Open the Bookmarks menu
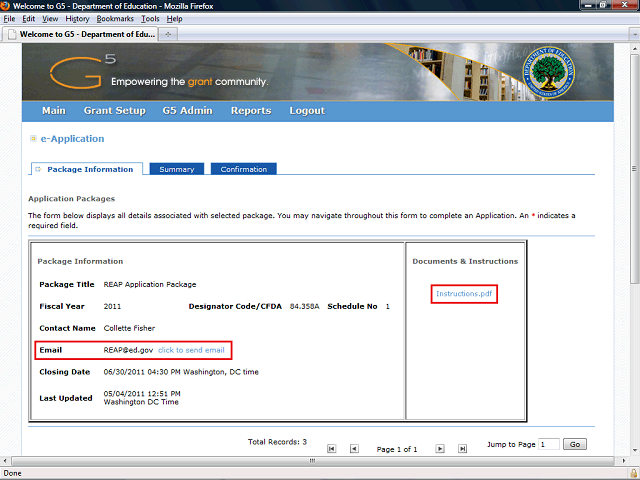The height and width of the screenshot is (480, 640). click(x=115, y=19)
